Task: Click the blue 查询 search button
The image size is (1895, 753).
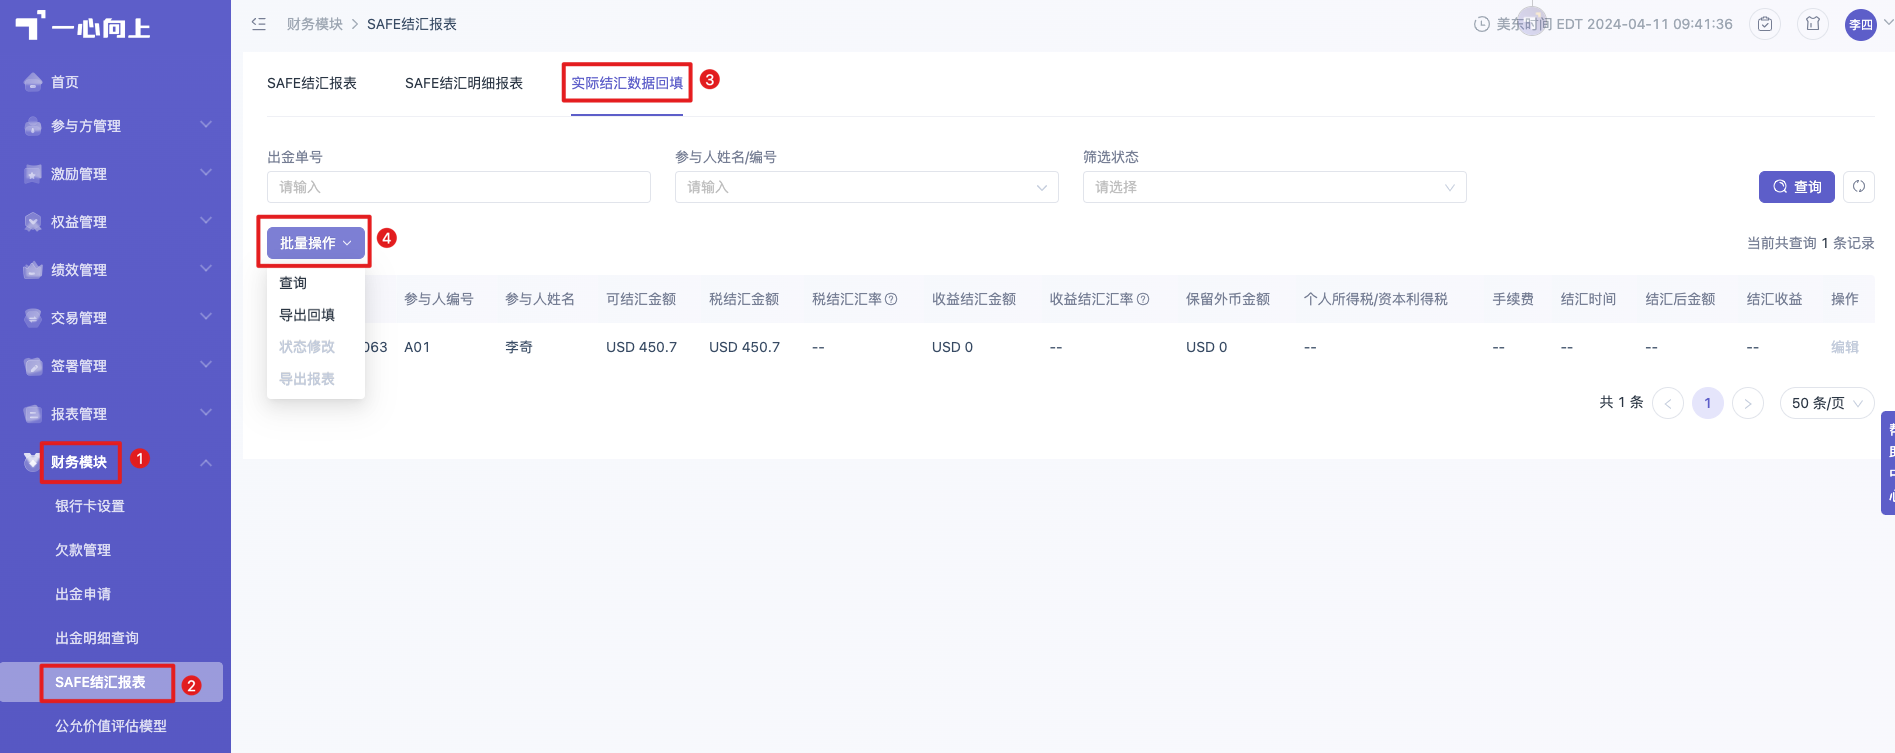Action: pyautogui.click(x=1797, y=187)
